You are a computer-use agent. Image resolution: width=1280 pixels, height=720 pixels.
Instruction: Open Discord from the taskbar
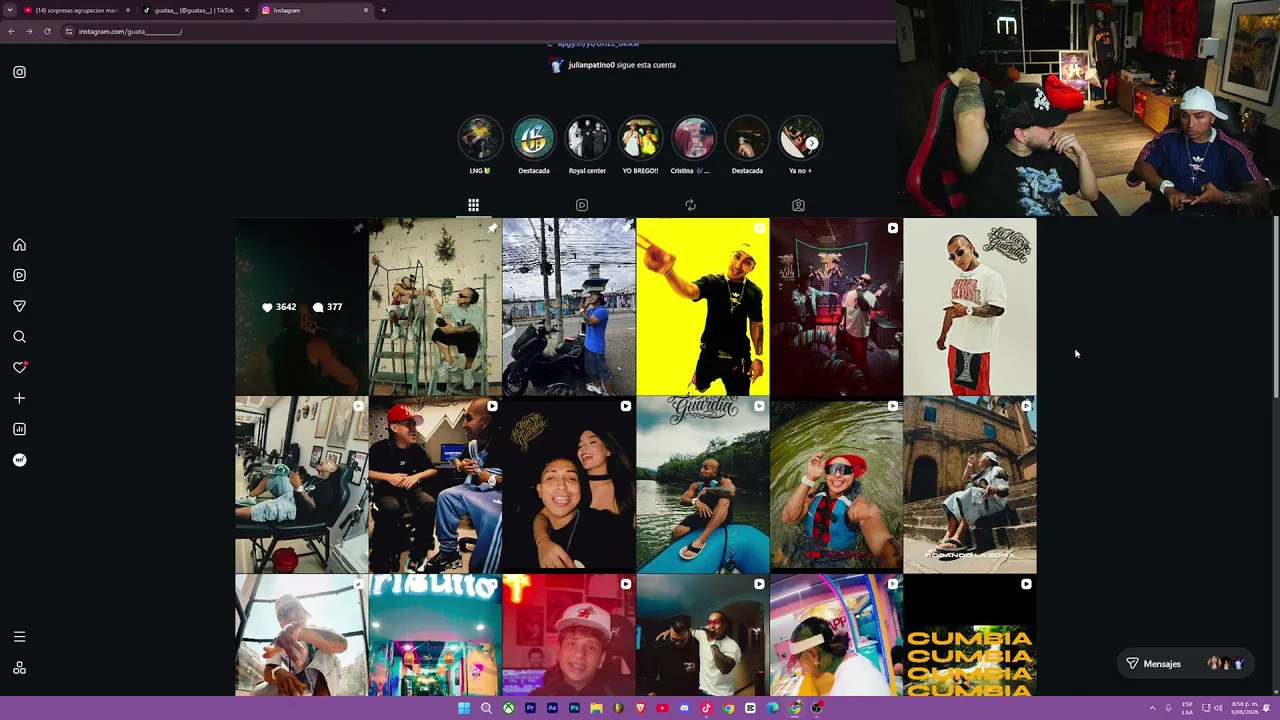pos(684,708)
